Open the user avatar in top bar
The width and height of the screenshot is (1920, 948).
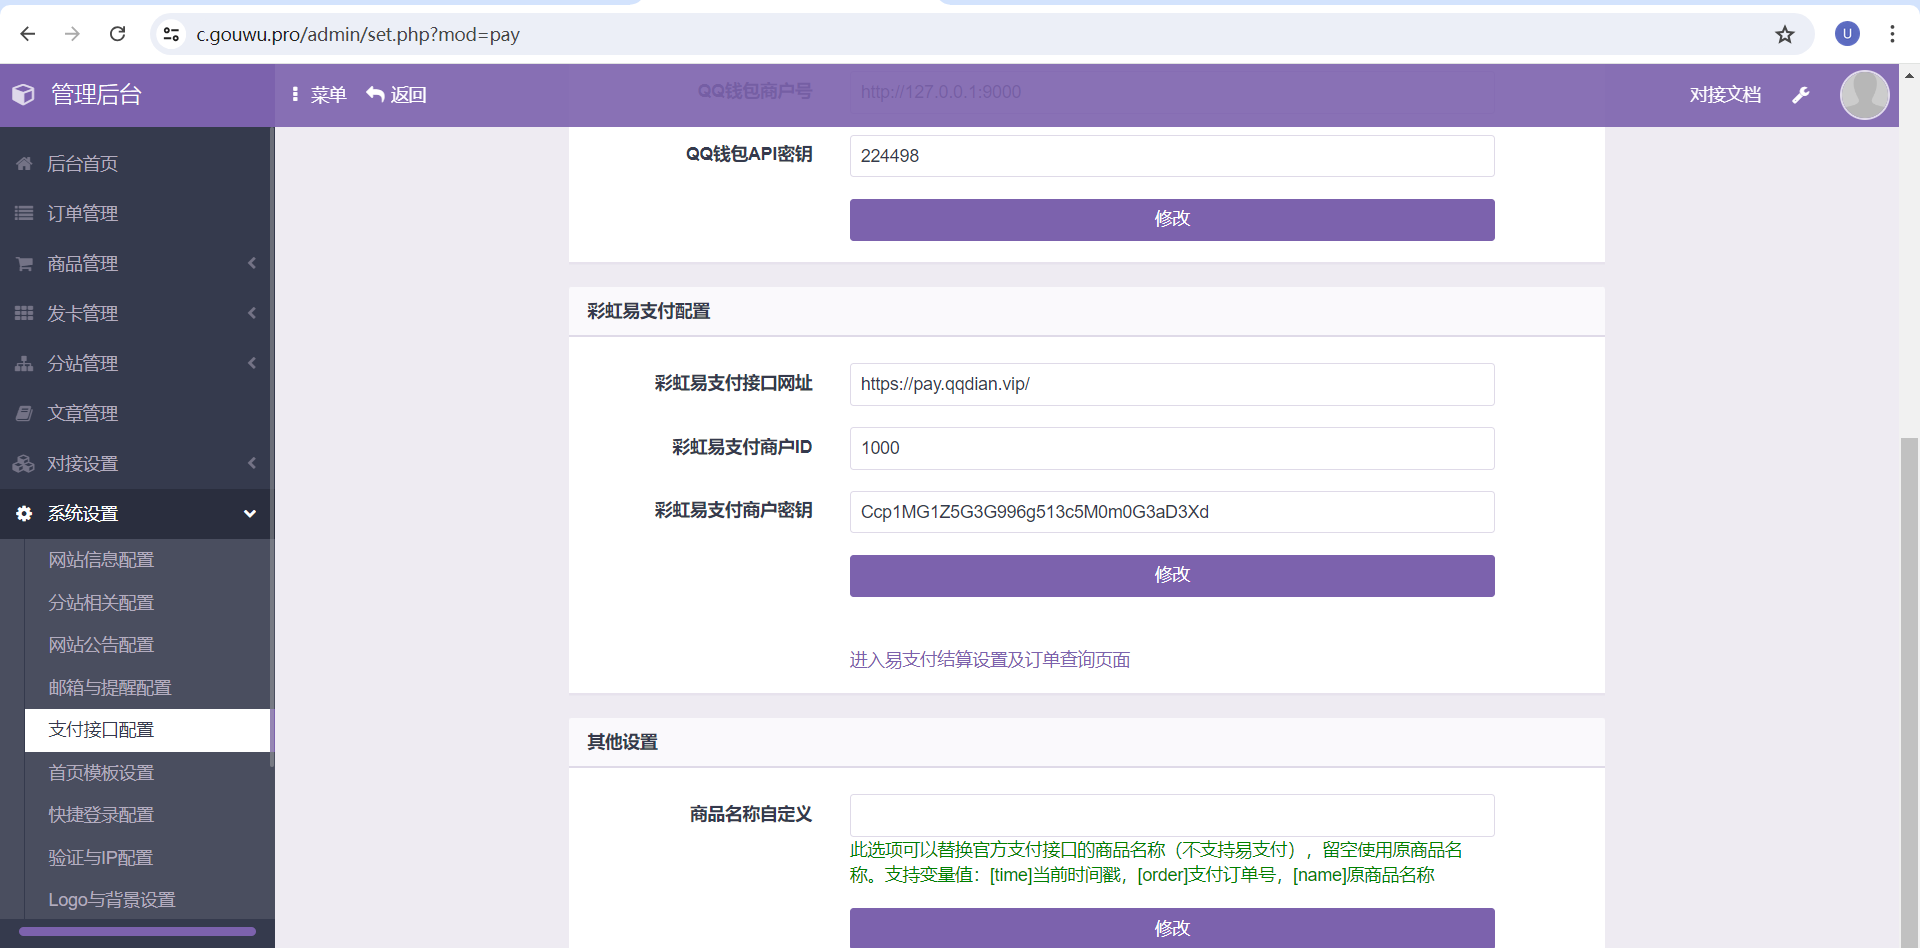point(1865,95)
